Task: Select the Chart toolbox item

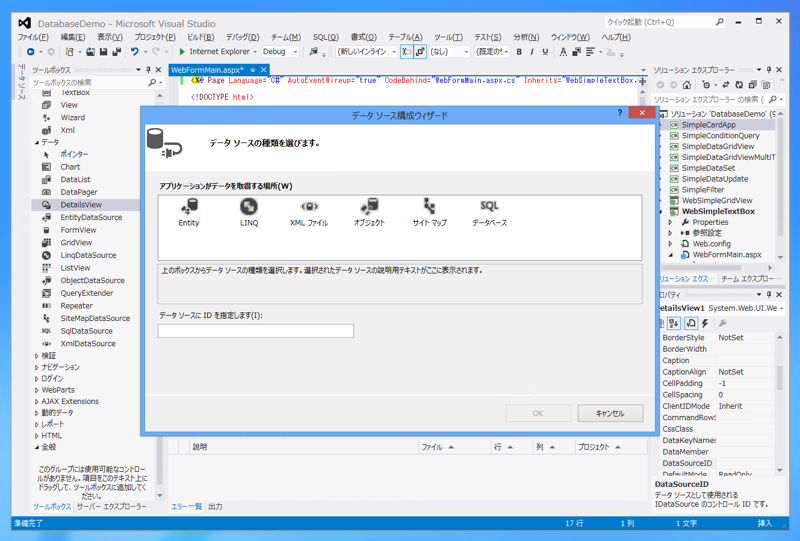Action: [x=86, y=167]
